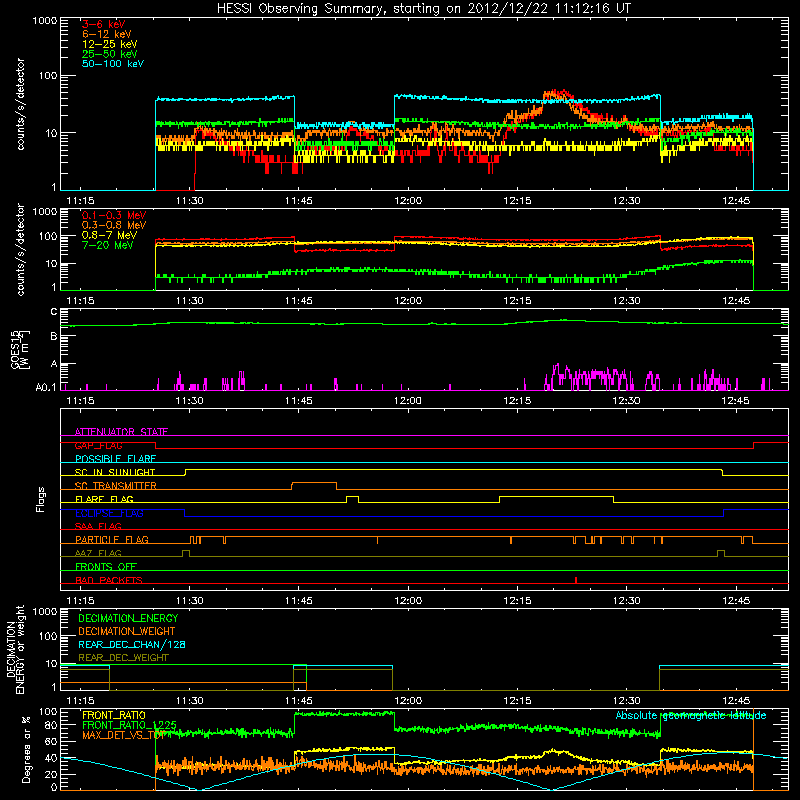Select the 6-12 keV legend label
Screen dimensions: 800x800
107,34
